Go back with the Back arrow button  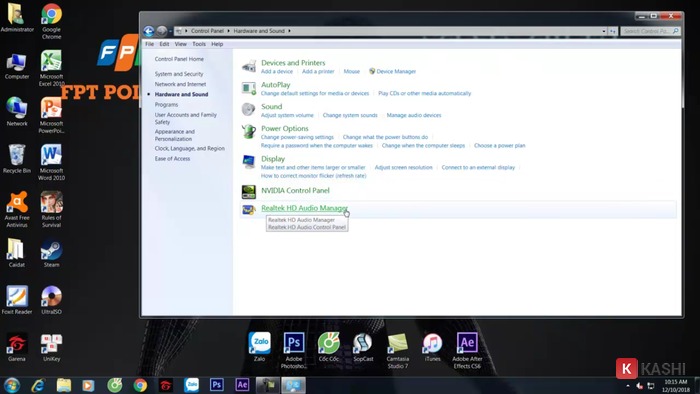(149, 31)
